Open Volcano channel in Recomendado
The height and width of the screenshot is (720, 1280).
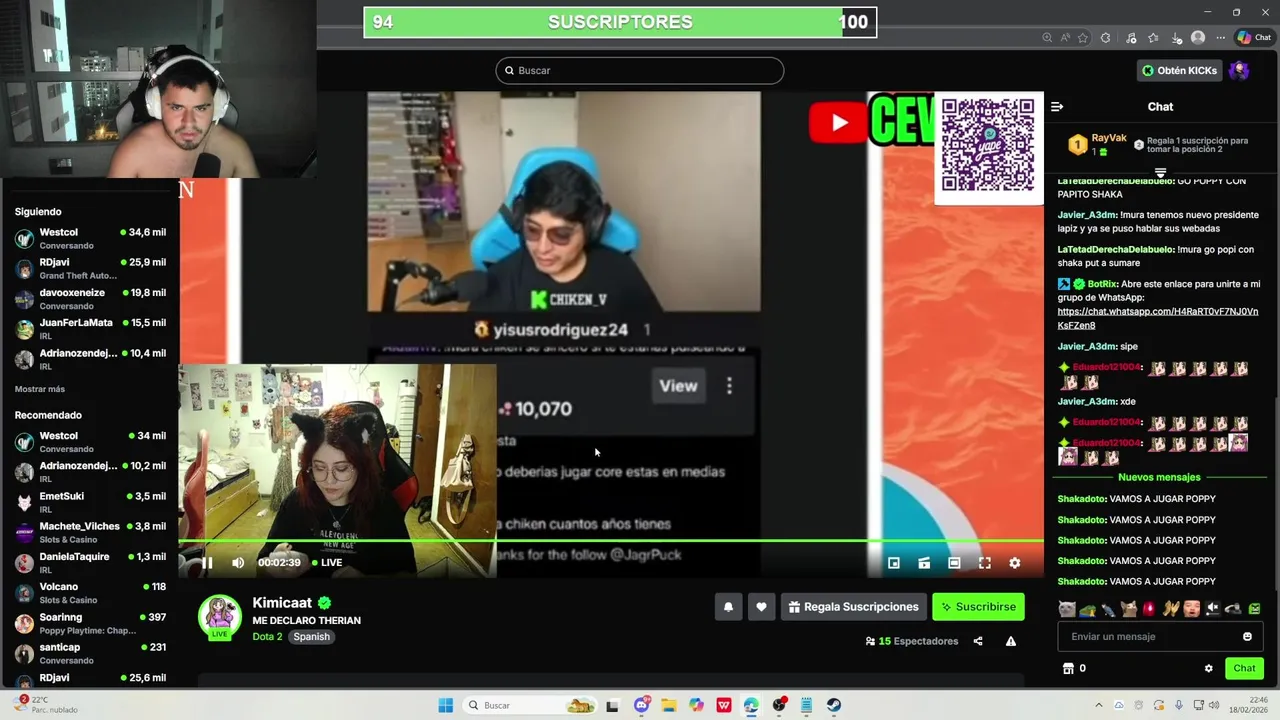90,593
